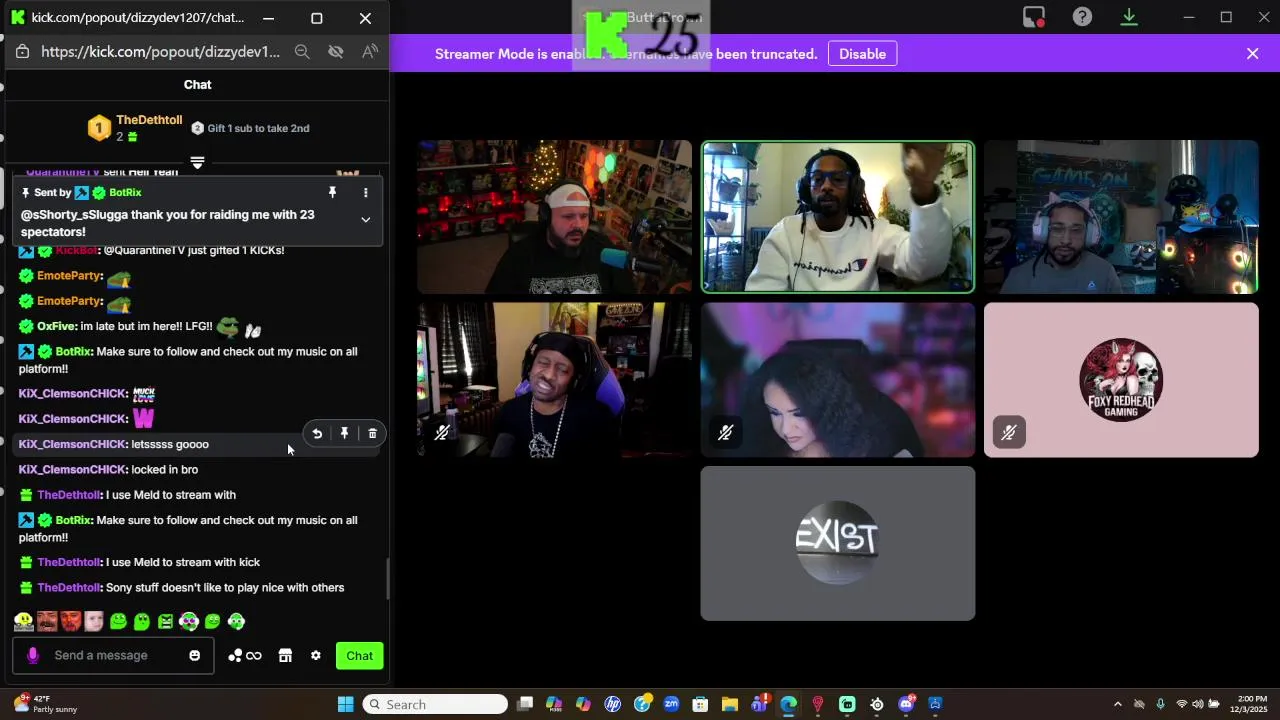Screen dimensions: 1280x720
Task: Collapse the gift leaderboard handle
Action: (197, 162)
